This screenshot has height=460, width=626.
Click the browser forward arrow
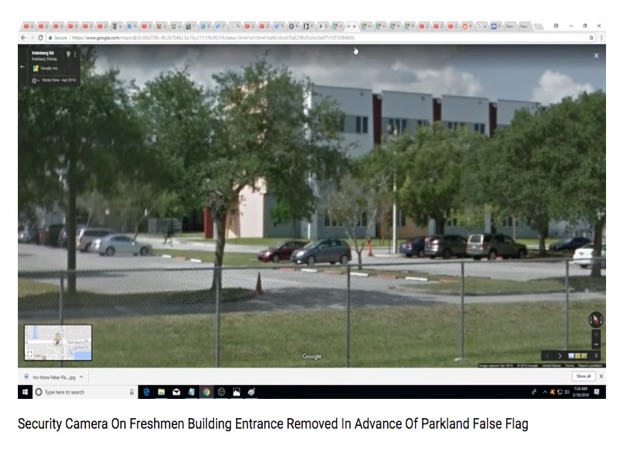(32, 38)
